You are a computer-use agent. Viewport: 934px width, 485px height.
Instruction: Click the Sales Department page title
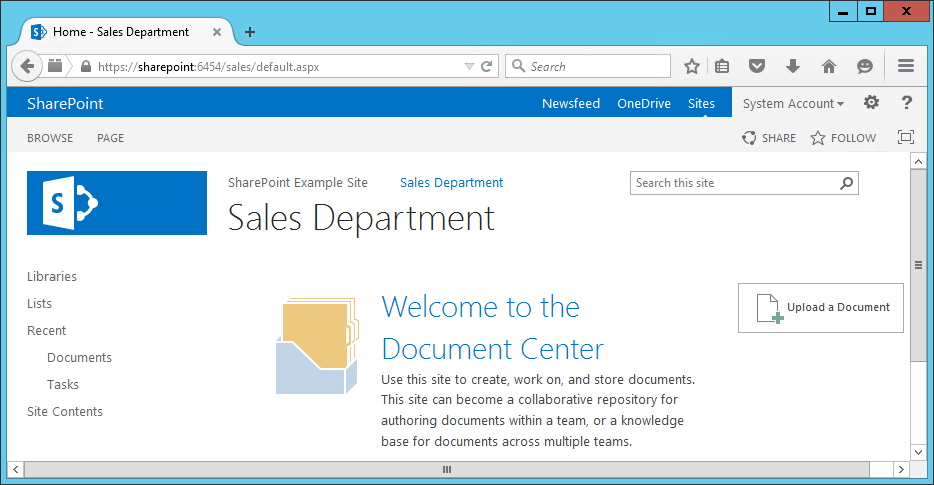(361, 218)
